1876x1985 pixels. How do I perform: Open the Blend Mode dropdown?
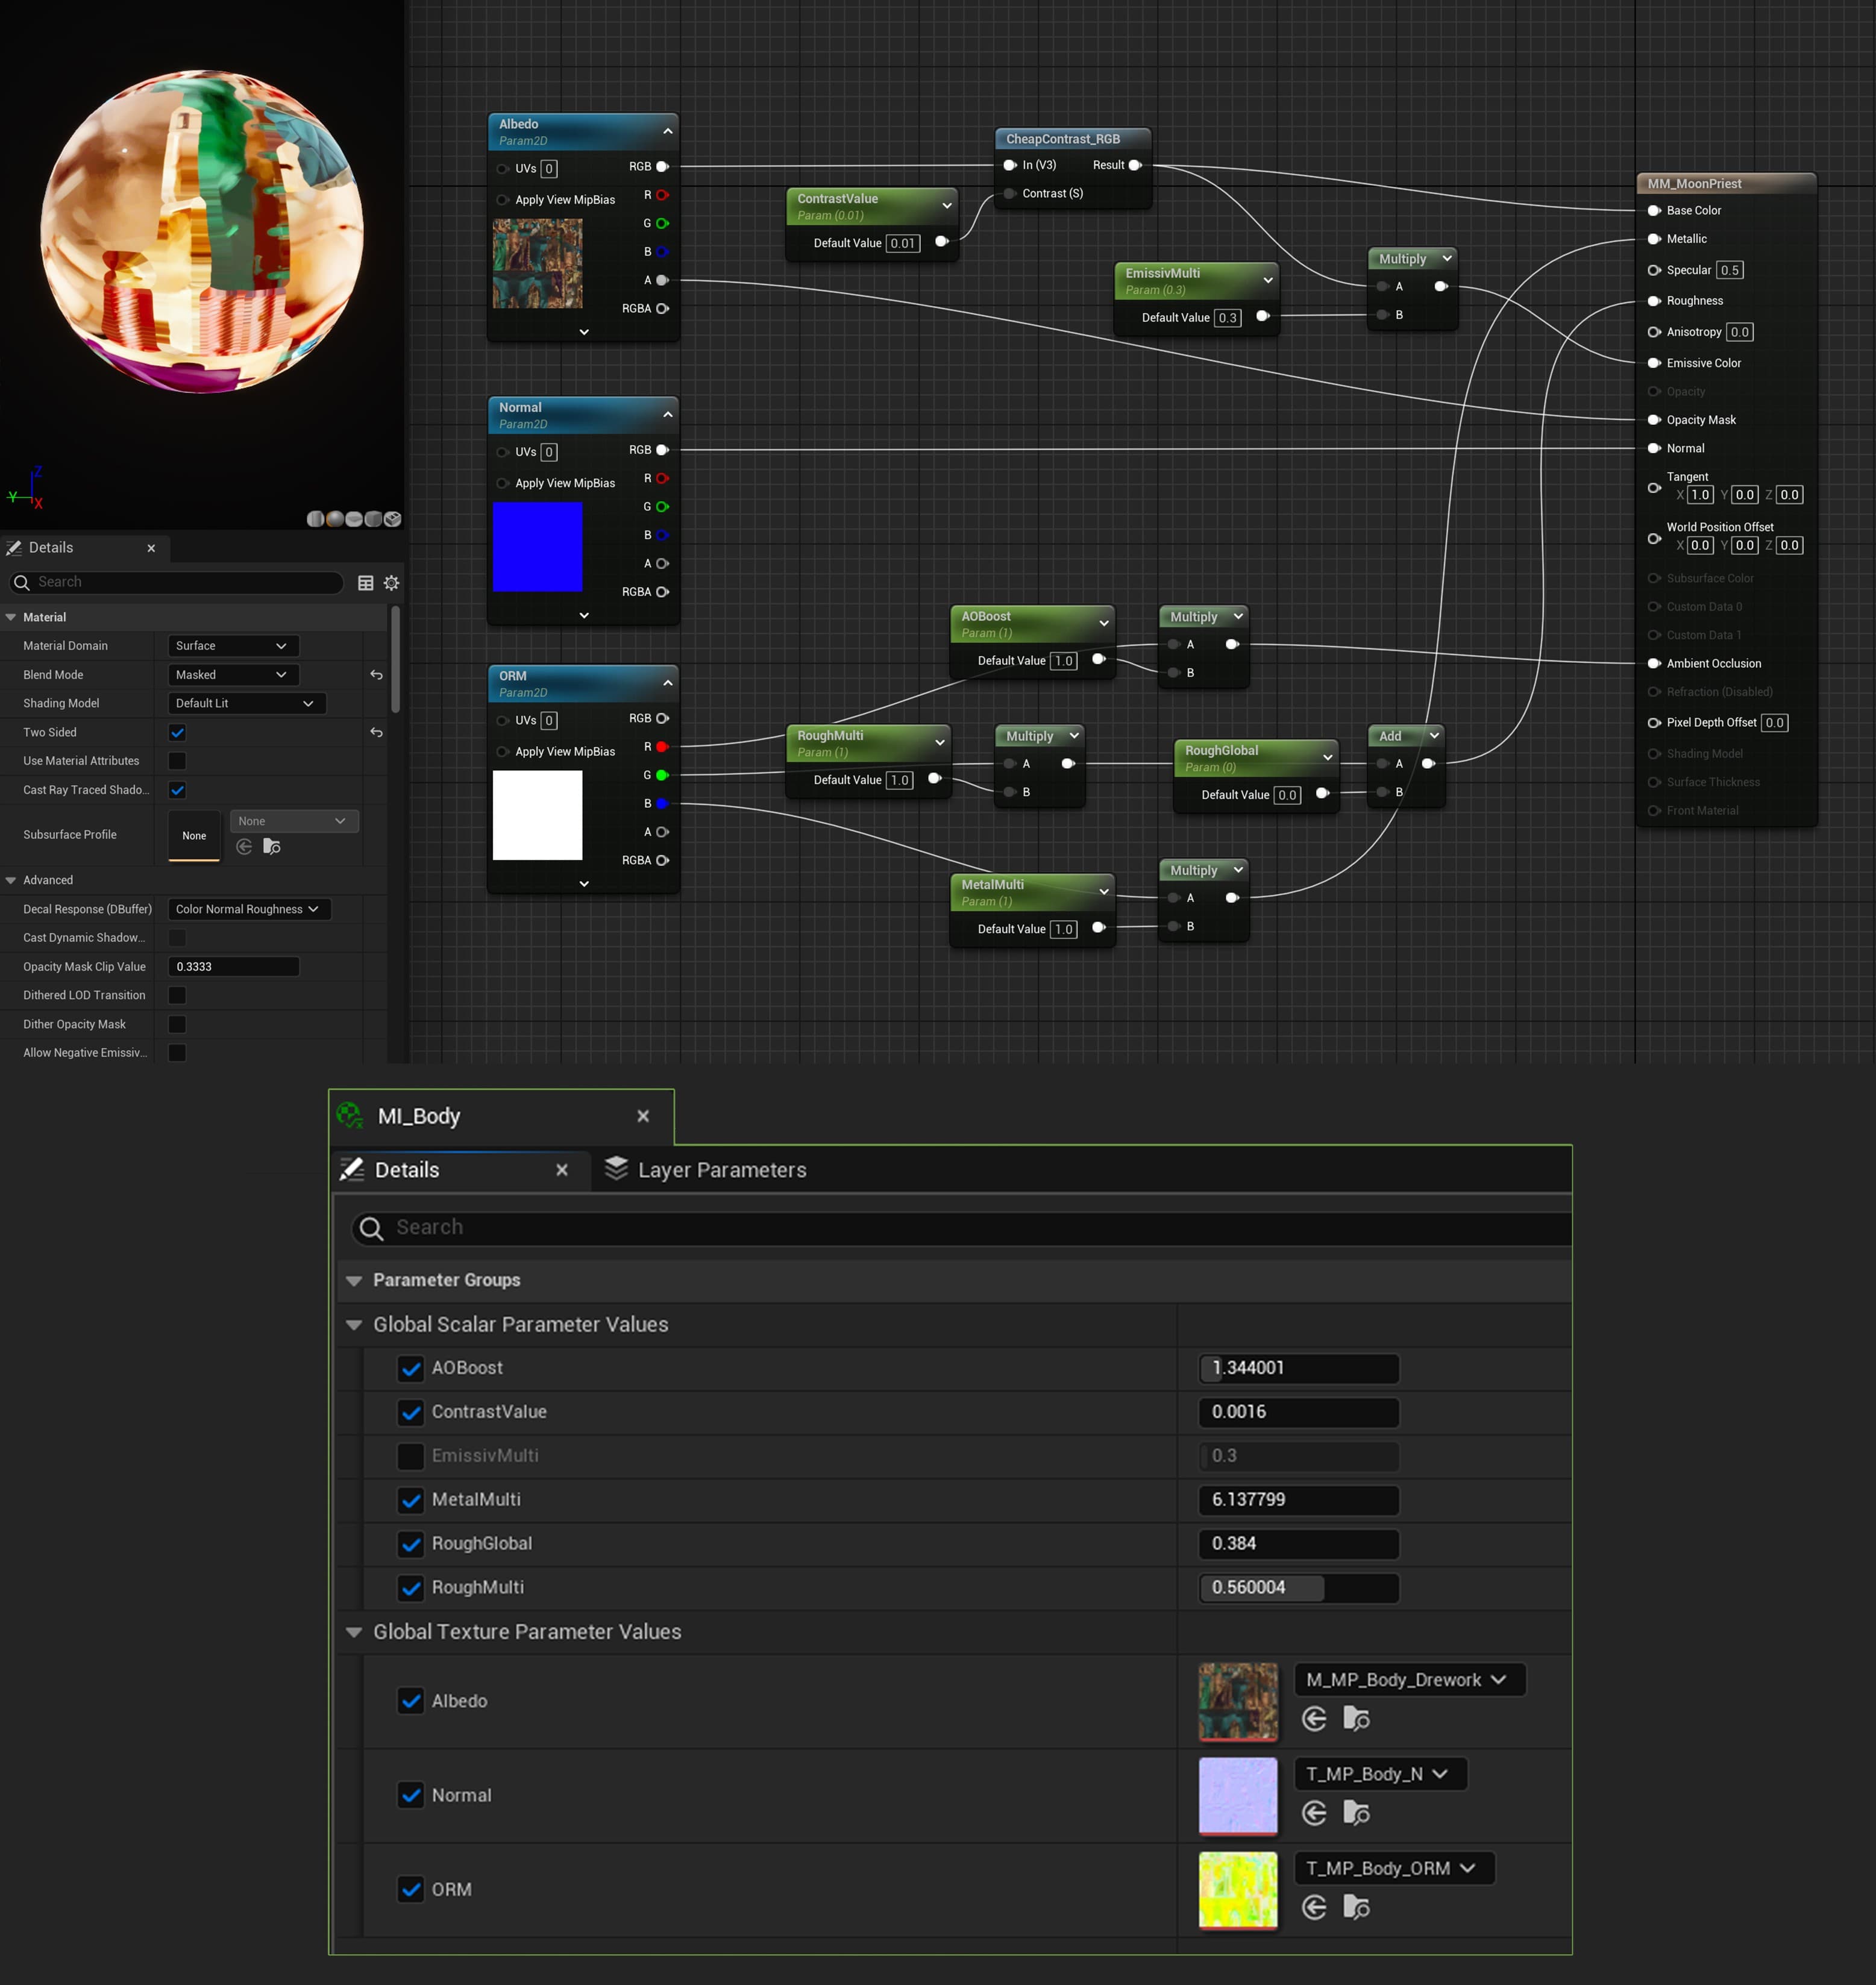tap(232, 675)
